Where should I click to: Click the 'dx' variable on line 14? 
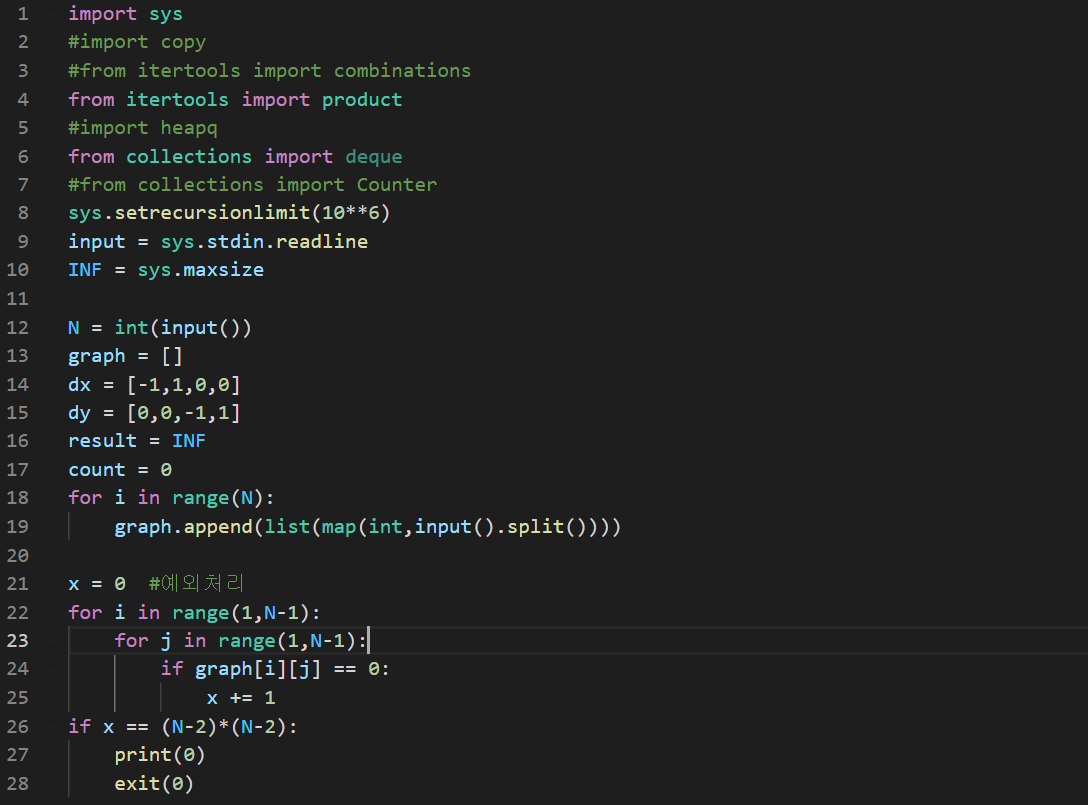point(79,384)
